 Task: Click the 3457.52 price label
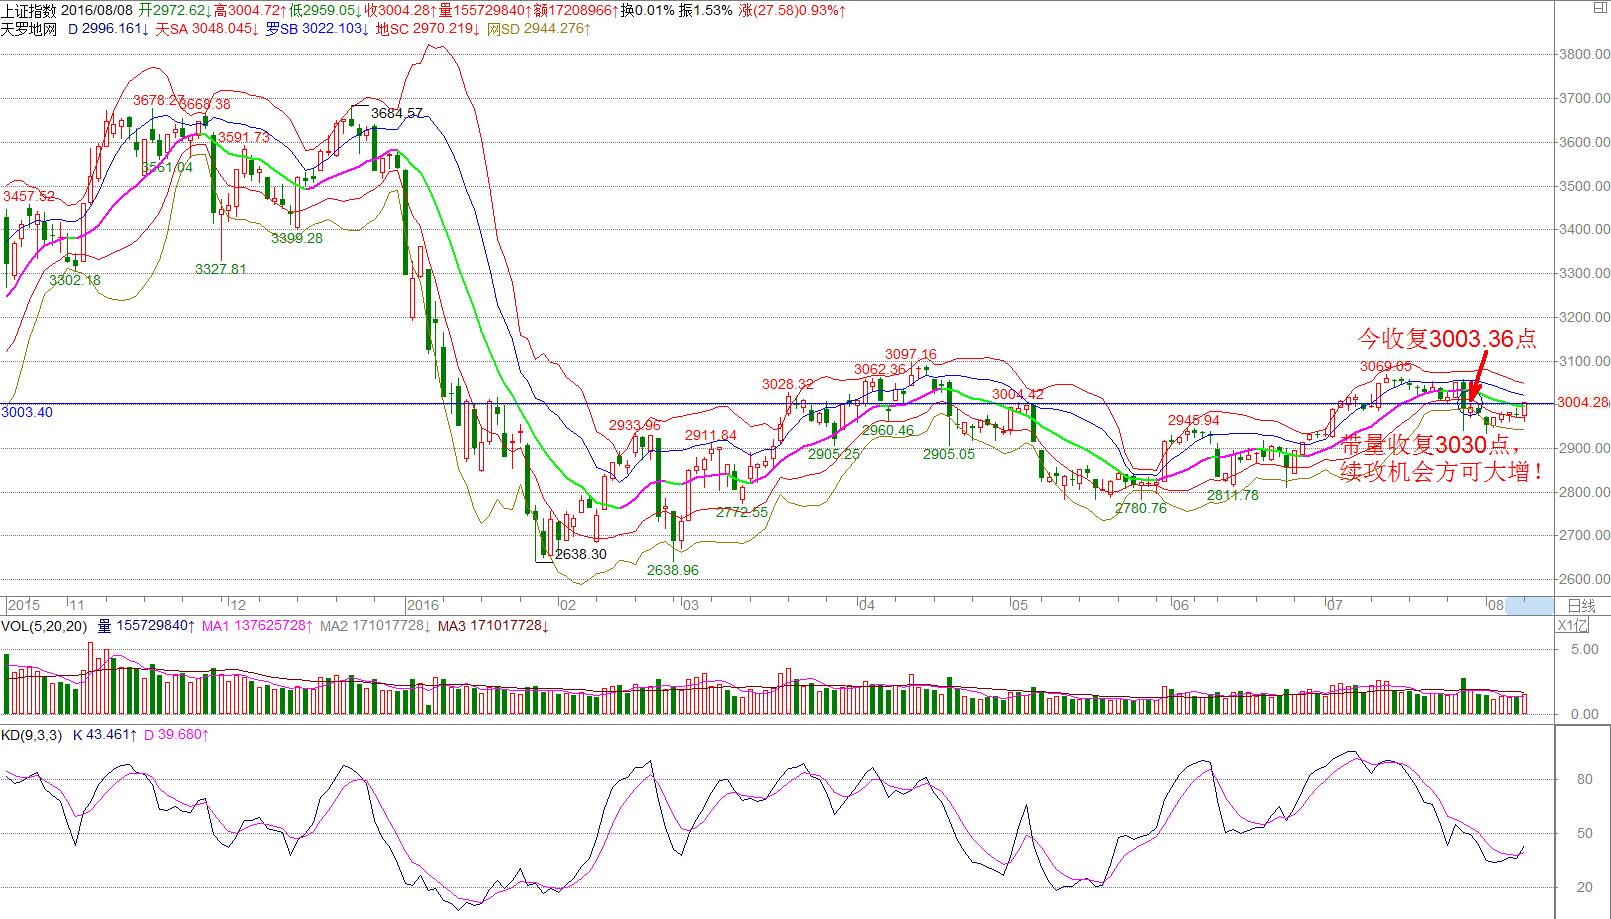tap(29, 196)
